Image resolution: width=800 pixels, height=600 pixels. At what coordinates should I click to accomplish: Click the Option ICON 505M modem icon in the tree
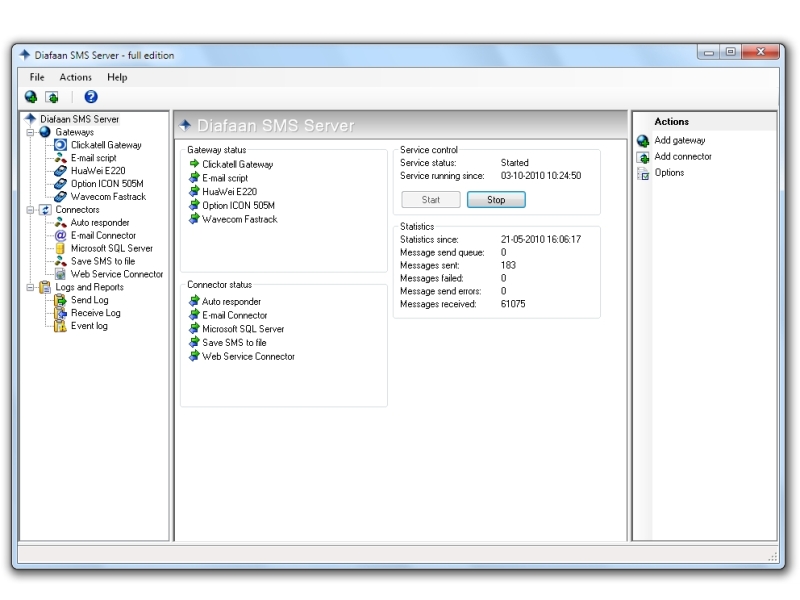point(60,184)
